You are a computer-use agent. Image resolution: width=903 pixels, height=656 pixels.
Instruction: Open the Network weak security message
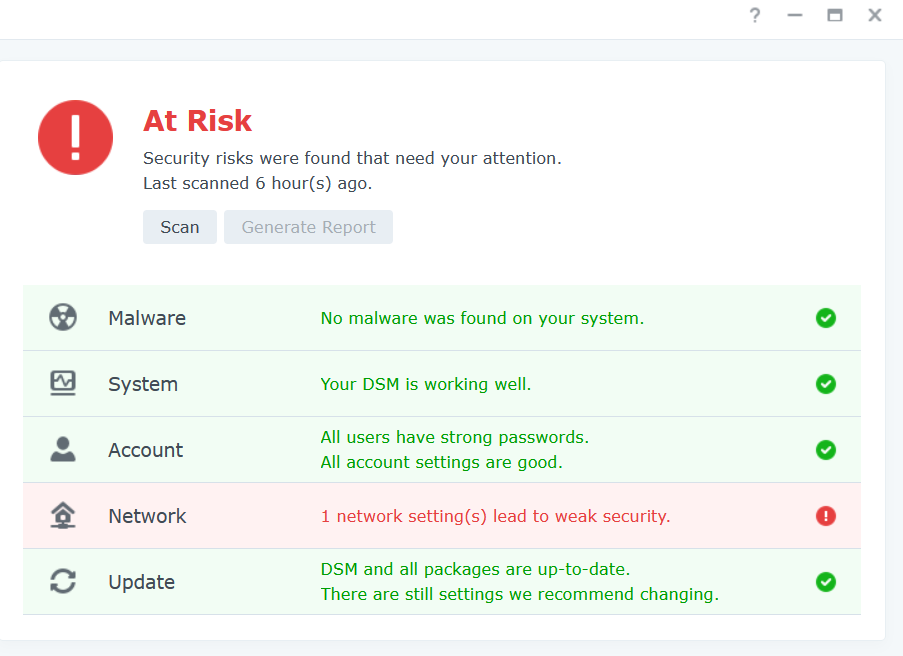495,516
